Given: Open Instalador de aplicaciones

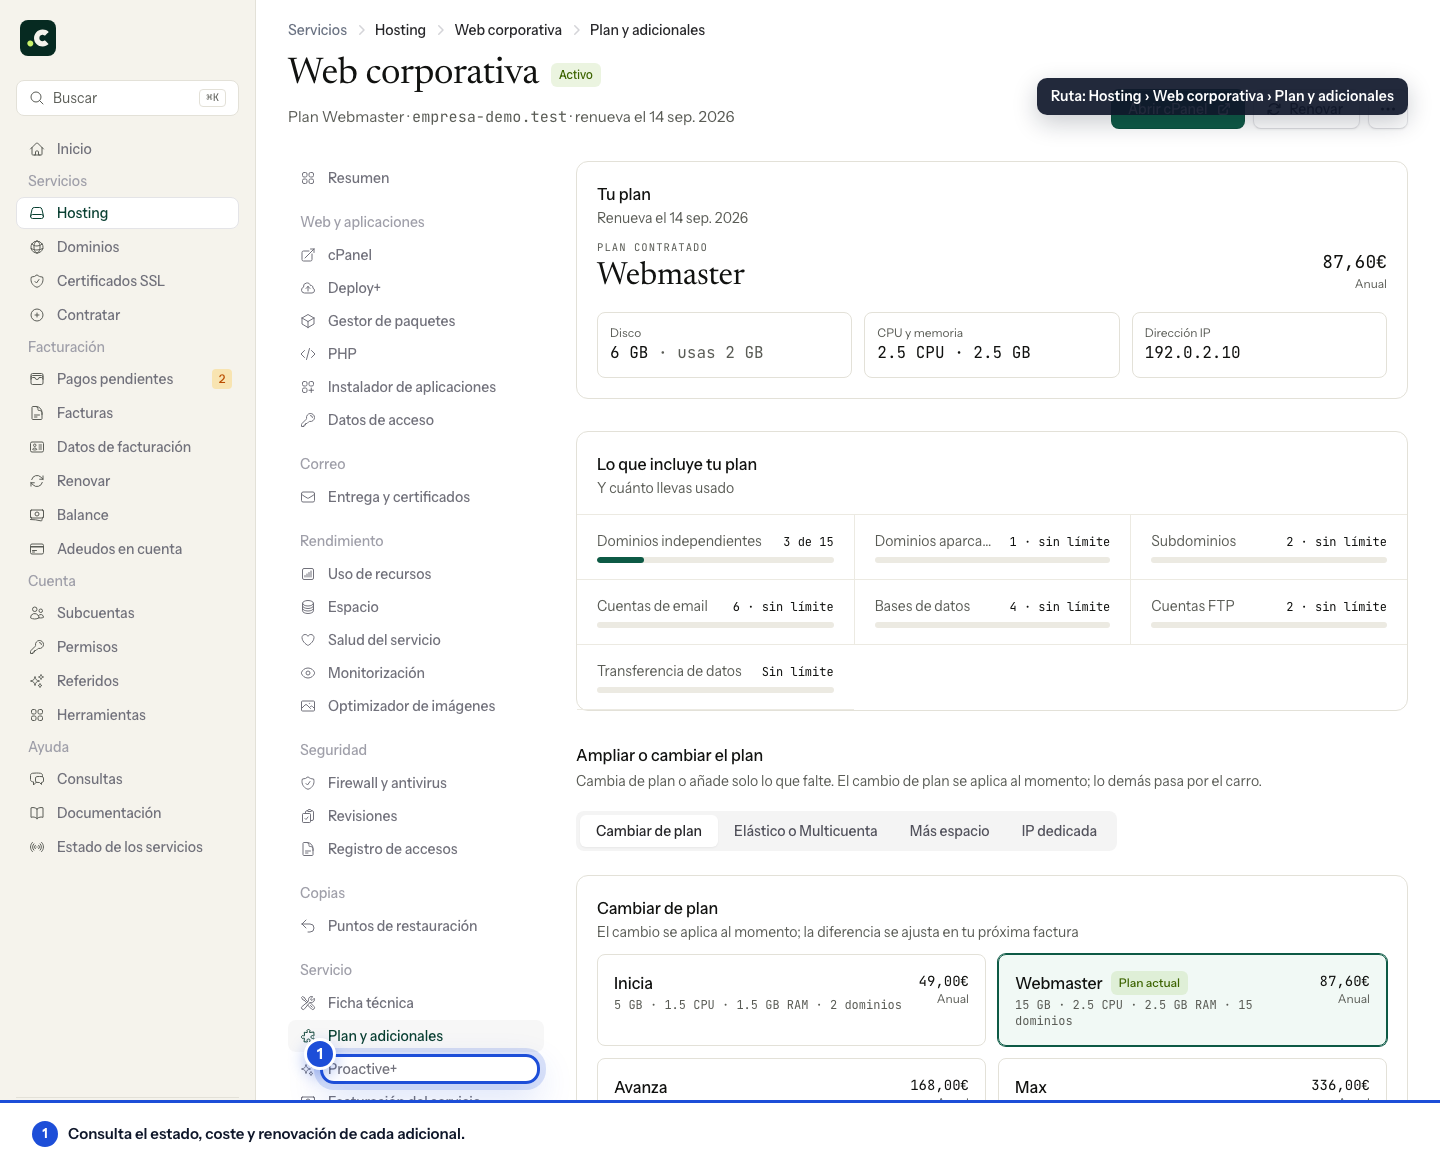Looking at the screenshot, I should tap(416, 387).
